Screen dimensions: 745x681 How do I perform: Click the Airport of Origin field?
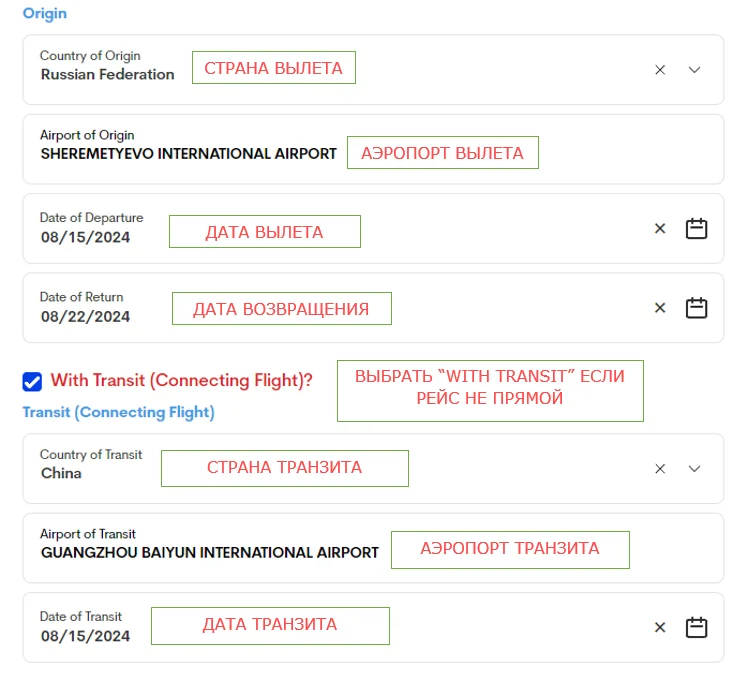(x=188, y=154)
